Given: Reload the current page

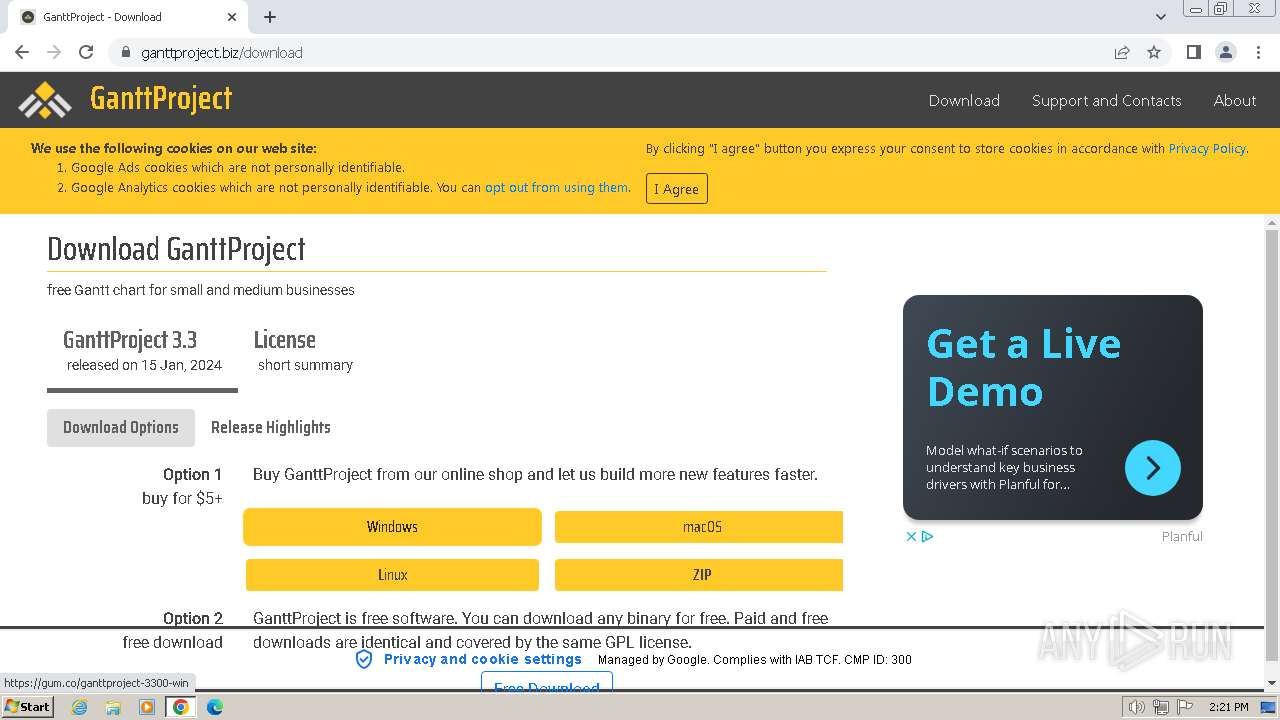Looking at the screenshot, I should coord(86,52).
